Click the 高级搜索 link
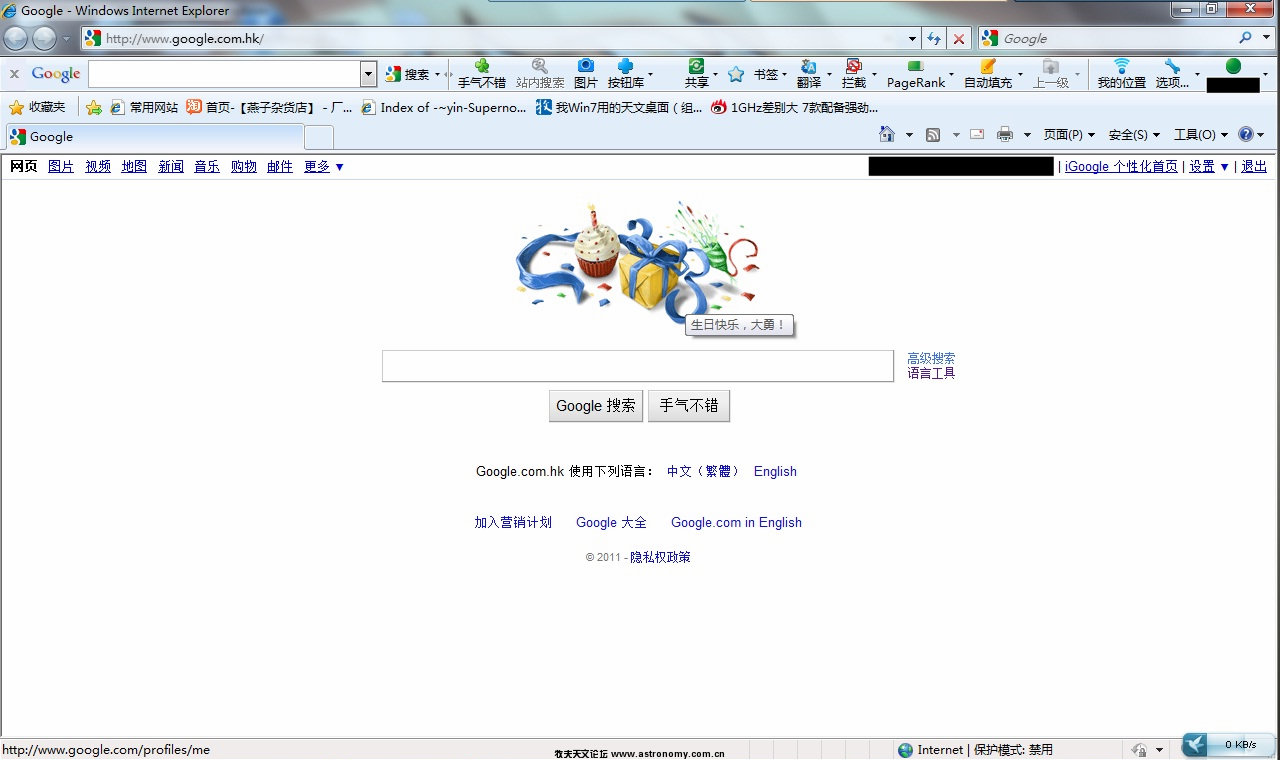1280x760 pixels. pyautogui.click(x=931, y=359)
